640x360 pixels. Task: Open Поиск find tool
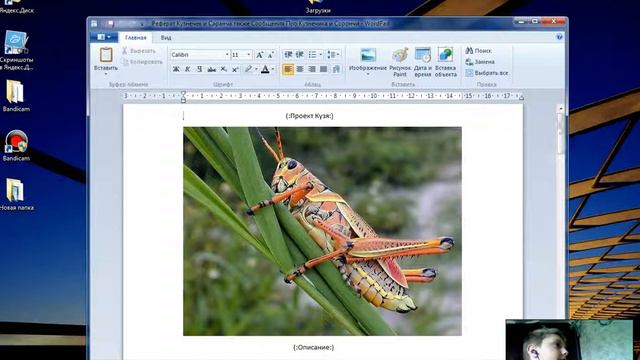click(x=478, y=51)
